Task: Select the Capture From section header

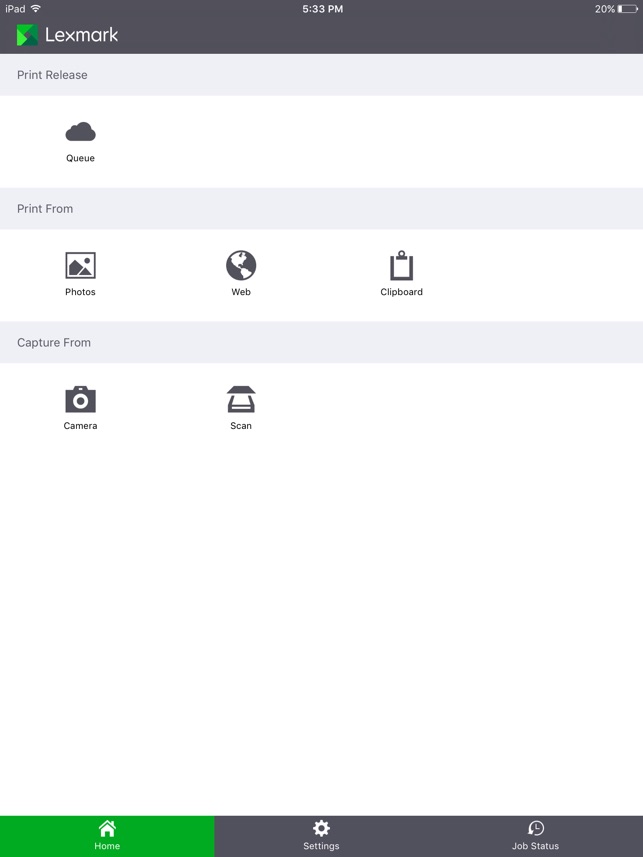Action: 322,343
